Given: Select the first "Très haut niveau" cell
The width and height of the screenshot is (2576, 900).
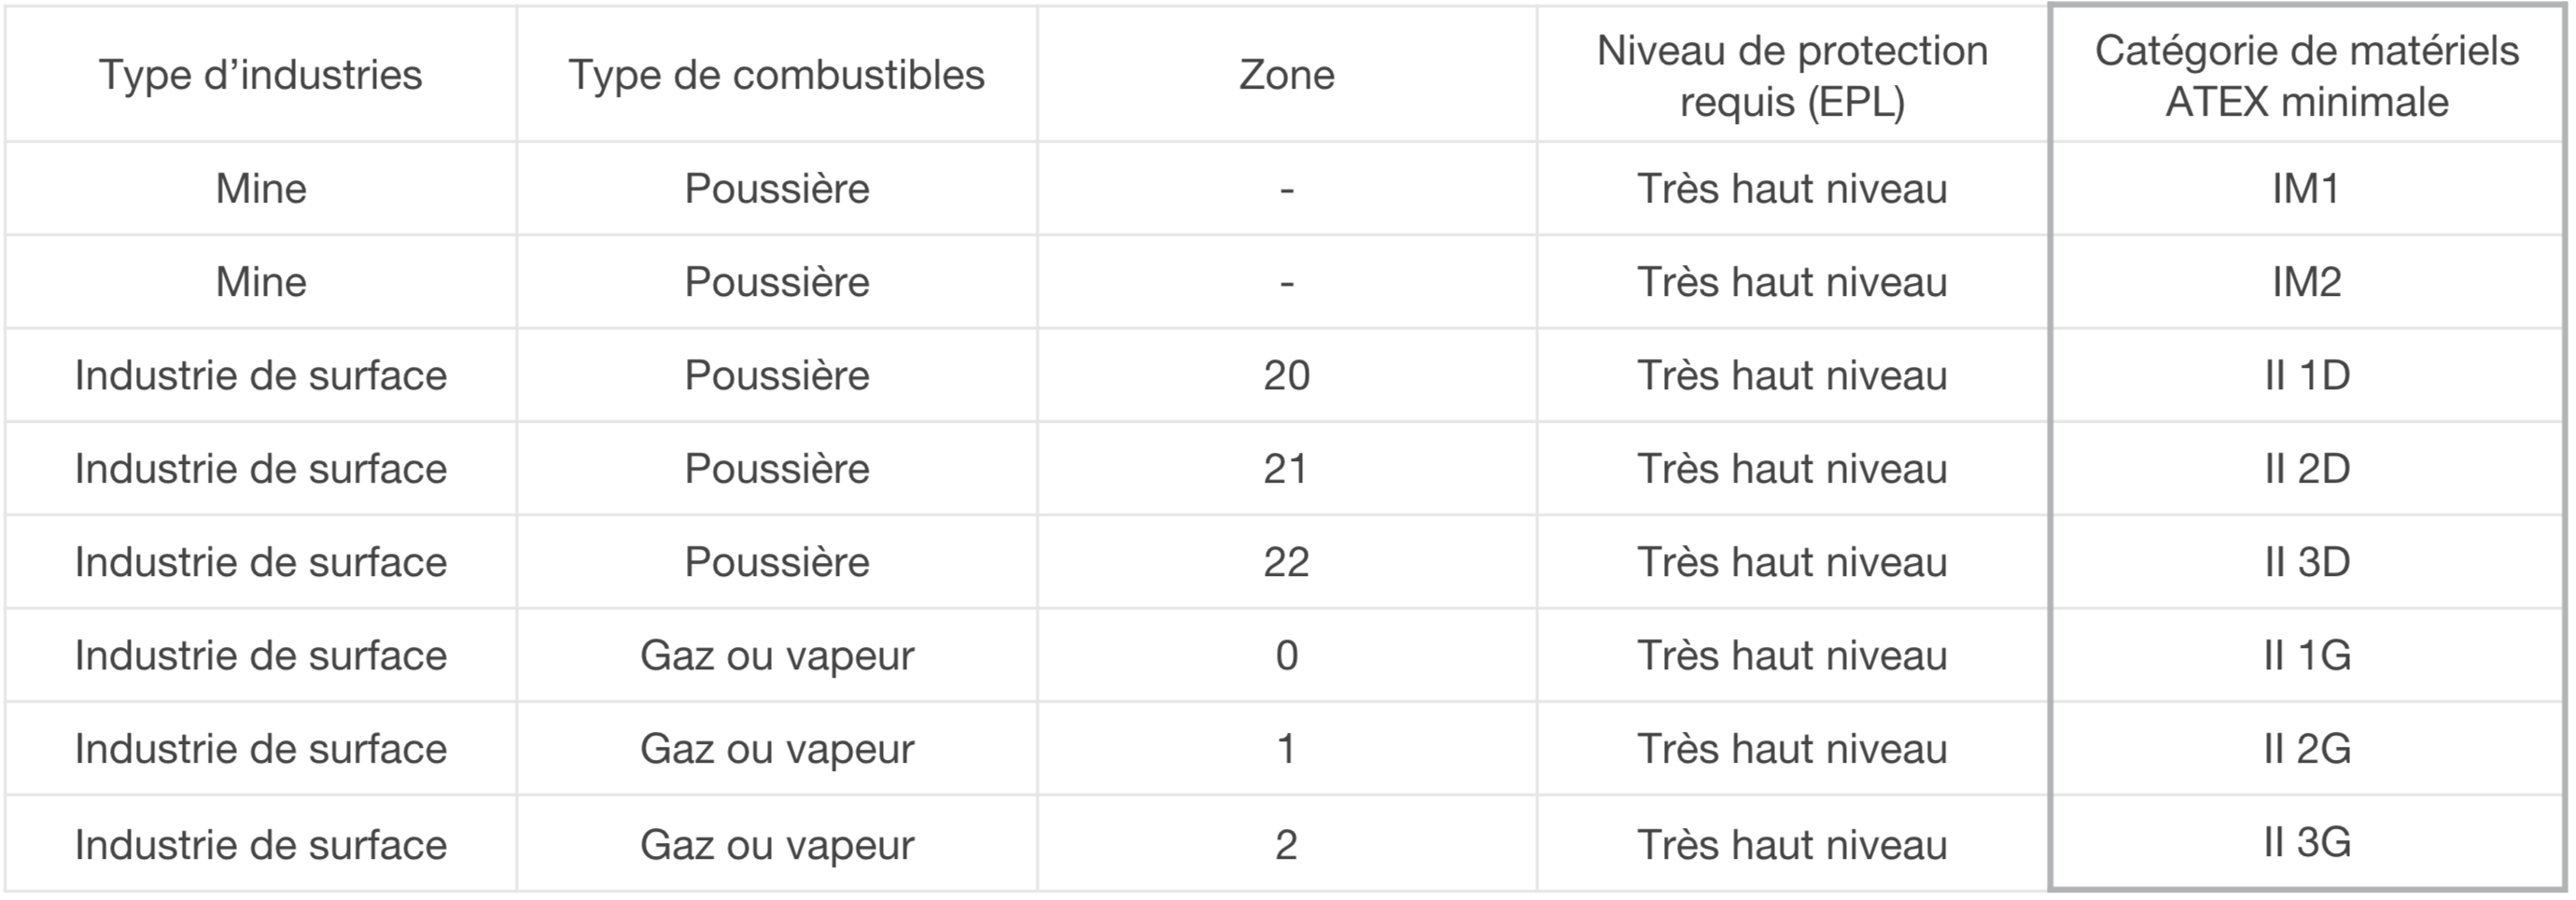Looking at the screenshot, I should point(1792,188).
